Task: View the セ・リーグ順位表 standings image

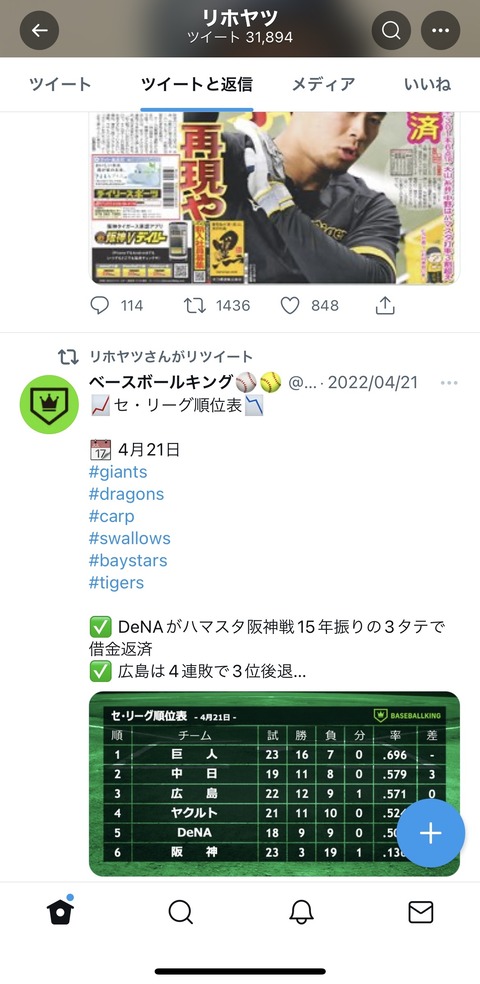Action: pyautogui.click(x=274, y=784)
